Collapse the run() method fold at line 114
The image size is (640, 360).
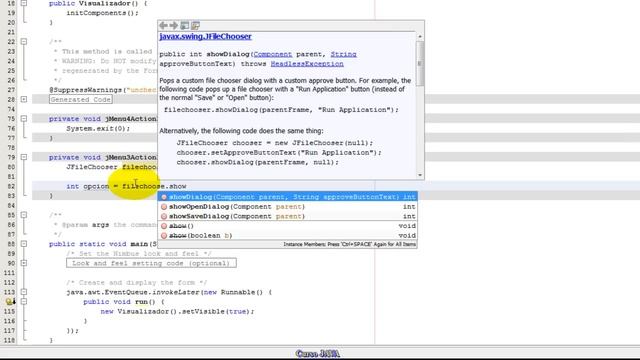(x=24, y=302)
